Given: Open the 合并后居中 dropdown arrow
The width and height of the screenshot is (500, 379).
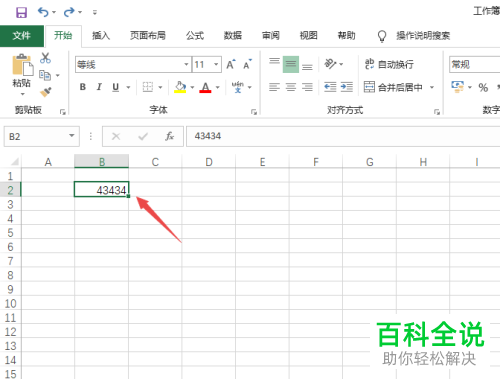Looking at the screenshot, I should point(432,88).
